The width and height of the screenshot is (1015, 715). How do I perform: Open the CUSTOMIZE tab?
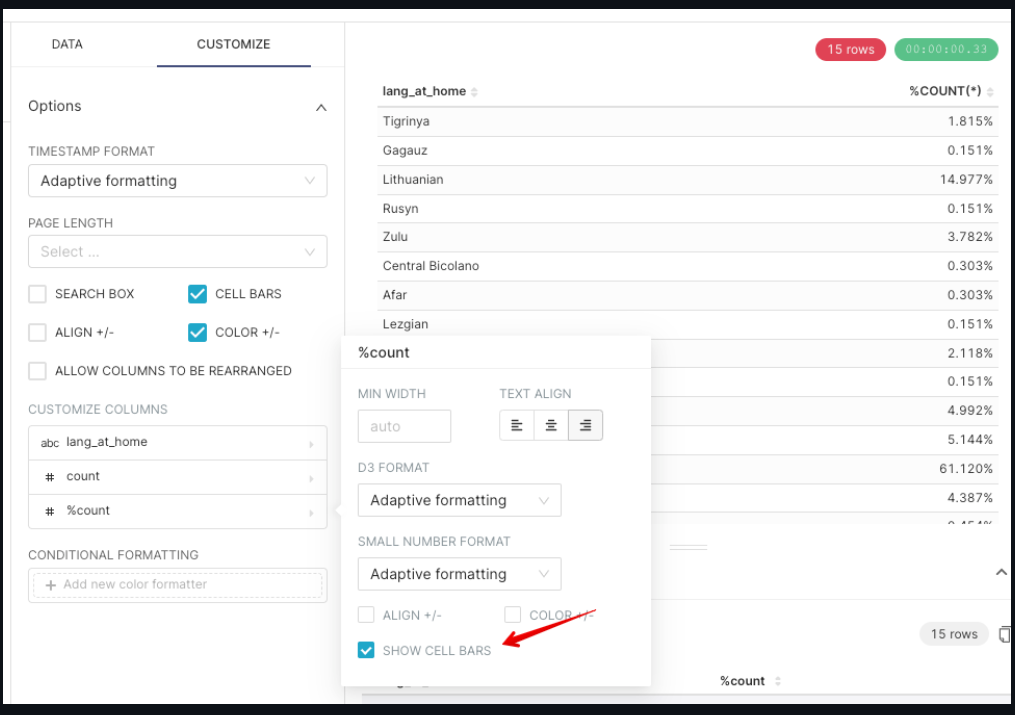(x=233, y=44)
